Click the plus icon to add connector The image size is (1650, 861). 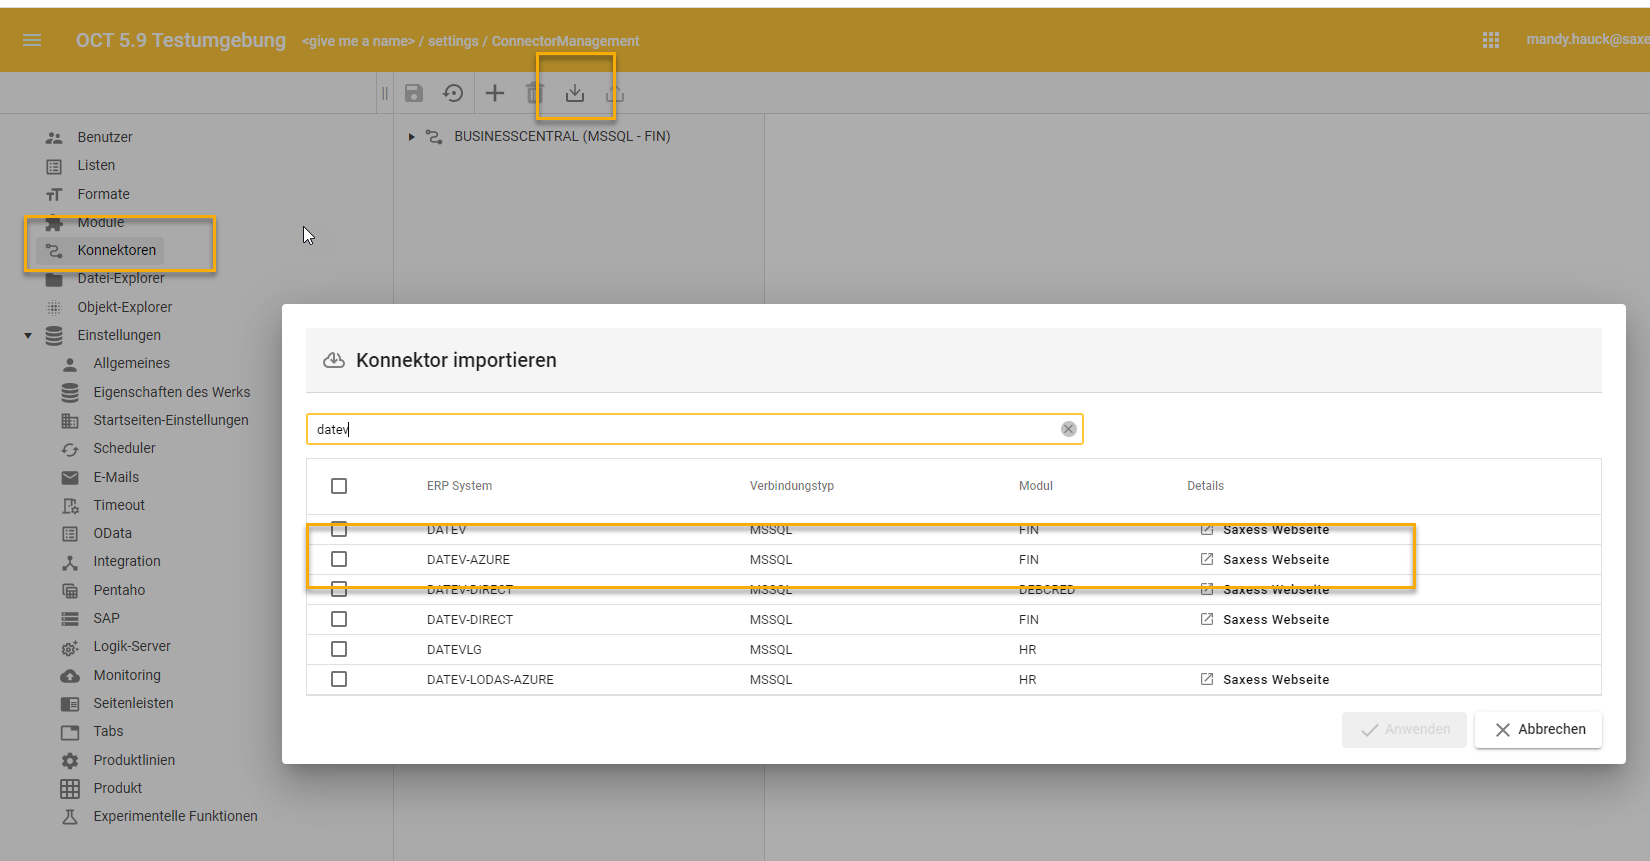tap(495, 93)
